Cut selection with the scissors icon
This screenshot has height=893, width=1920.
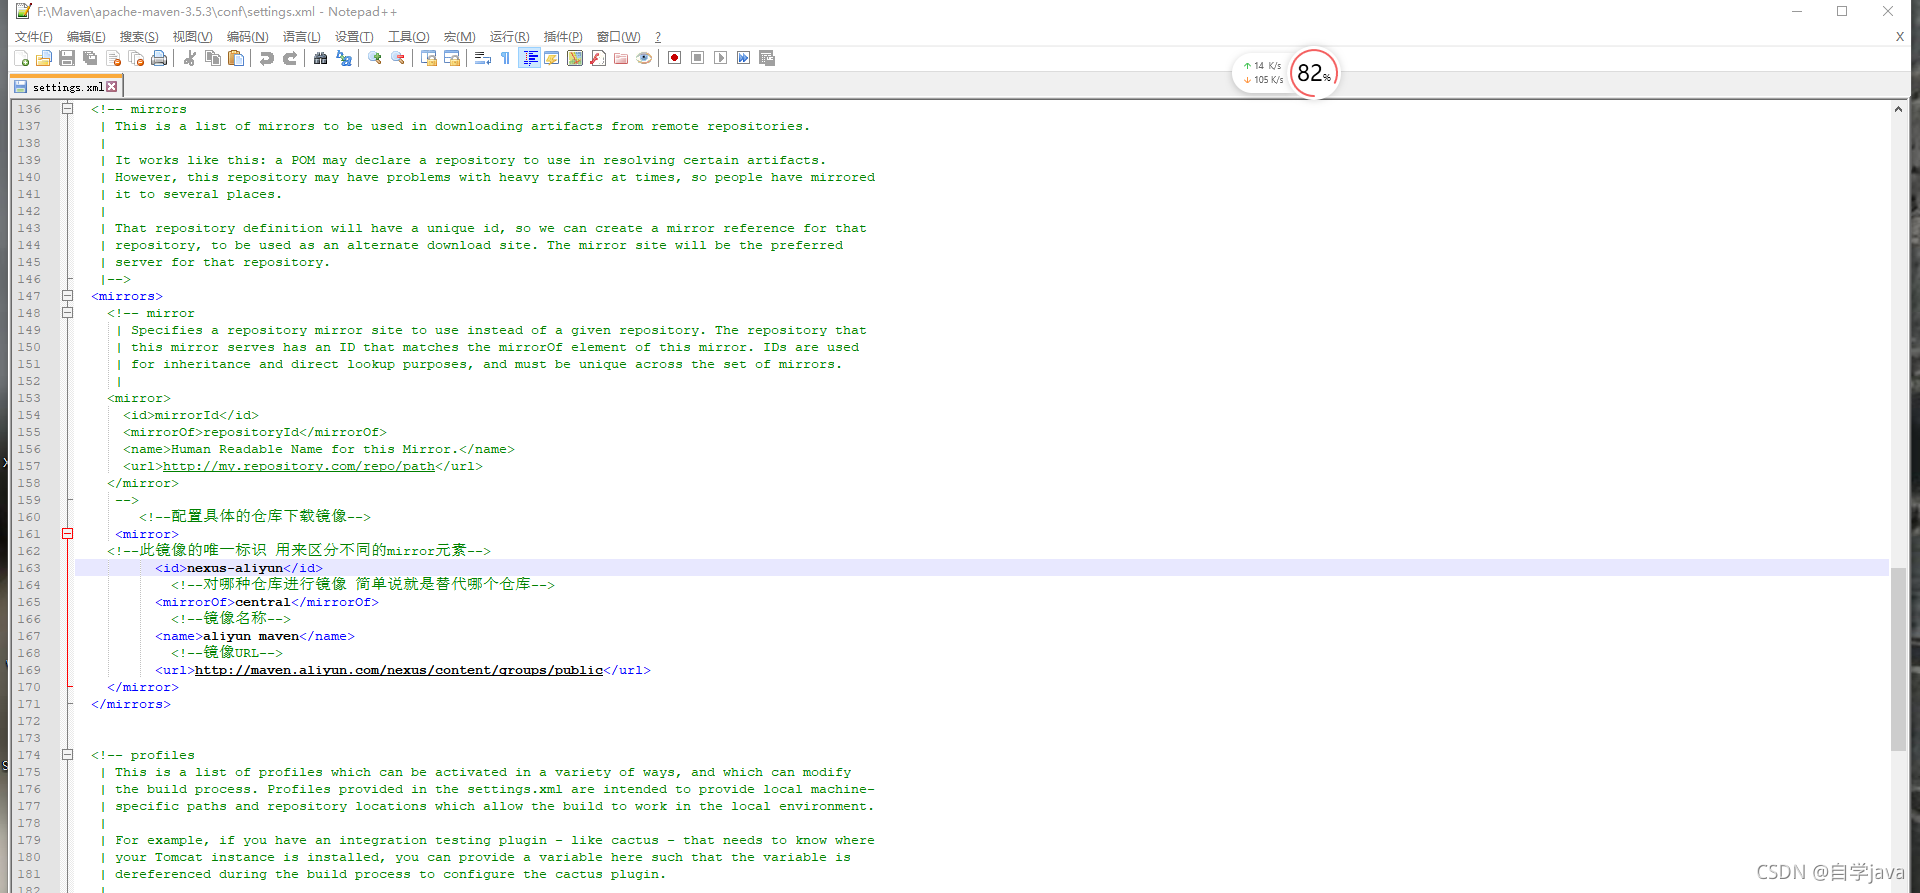[x=189, y=58]
